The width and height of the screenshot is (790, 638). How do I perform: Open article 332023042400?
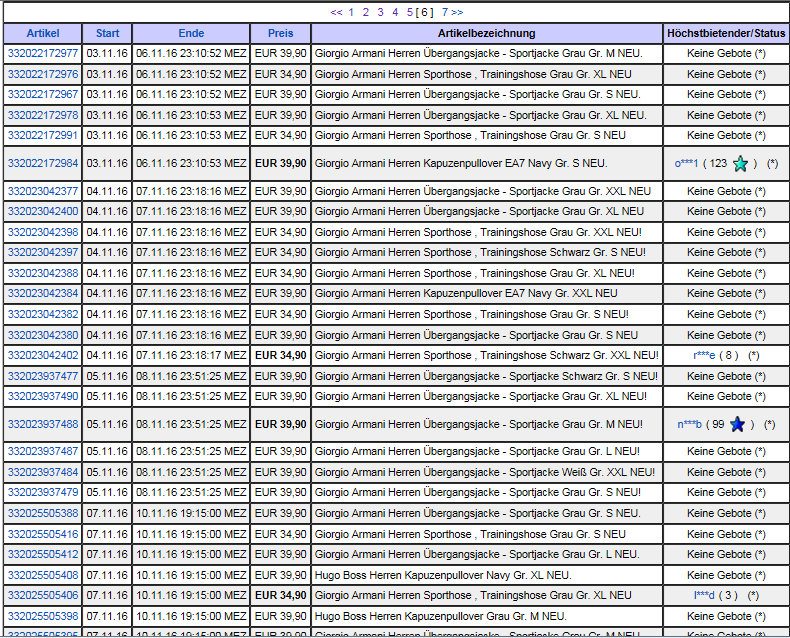[43, 211]
